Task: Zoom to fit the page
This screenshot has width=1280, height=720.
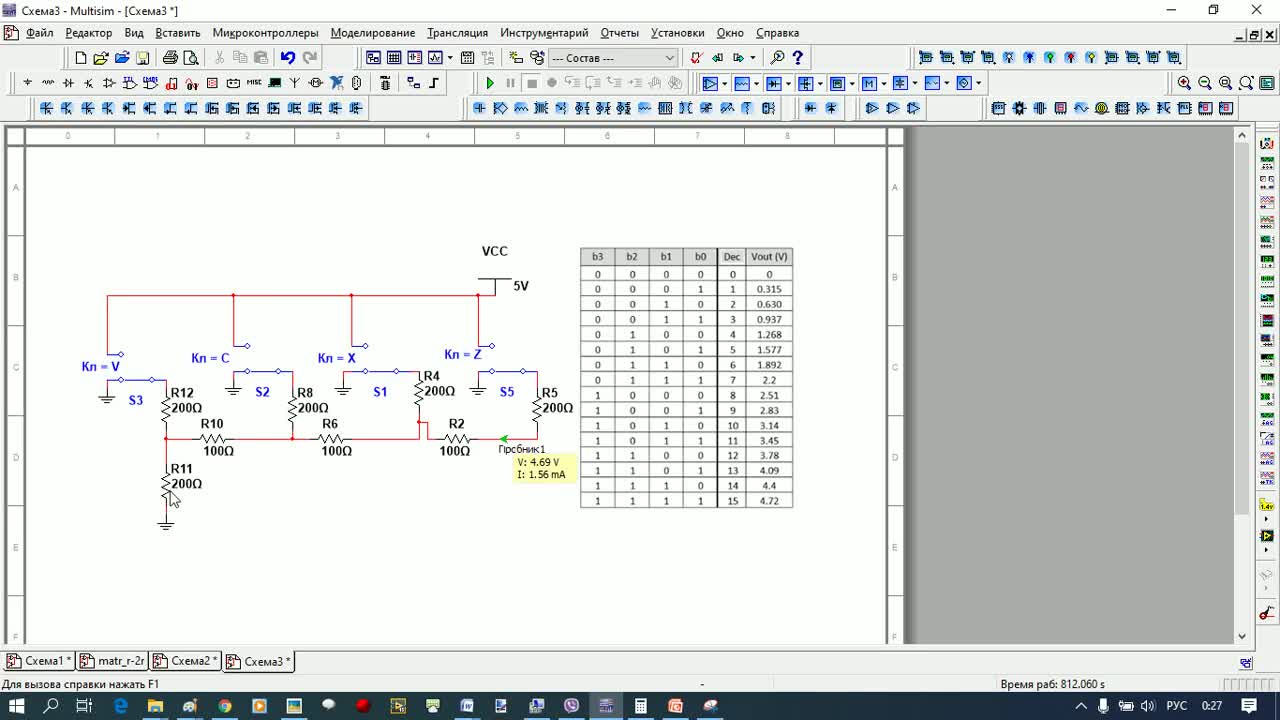Action: coord(1246,83)
